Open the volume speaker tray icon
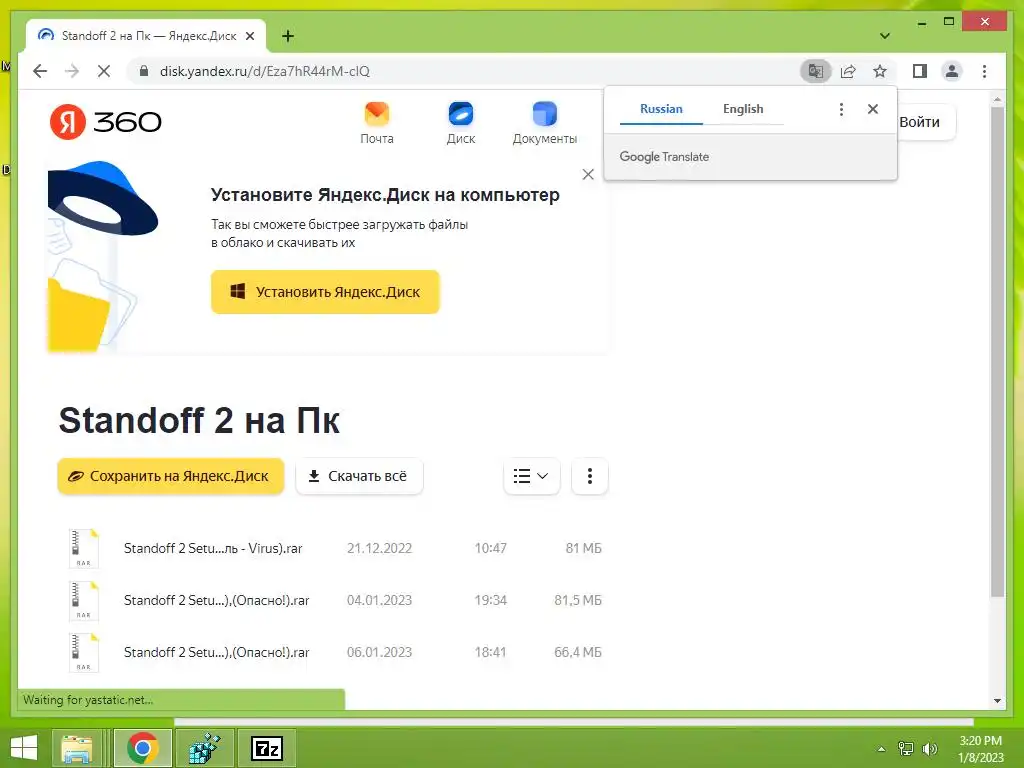 [929, 748]
